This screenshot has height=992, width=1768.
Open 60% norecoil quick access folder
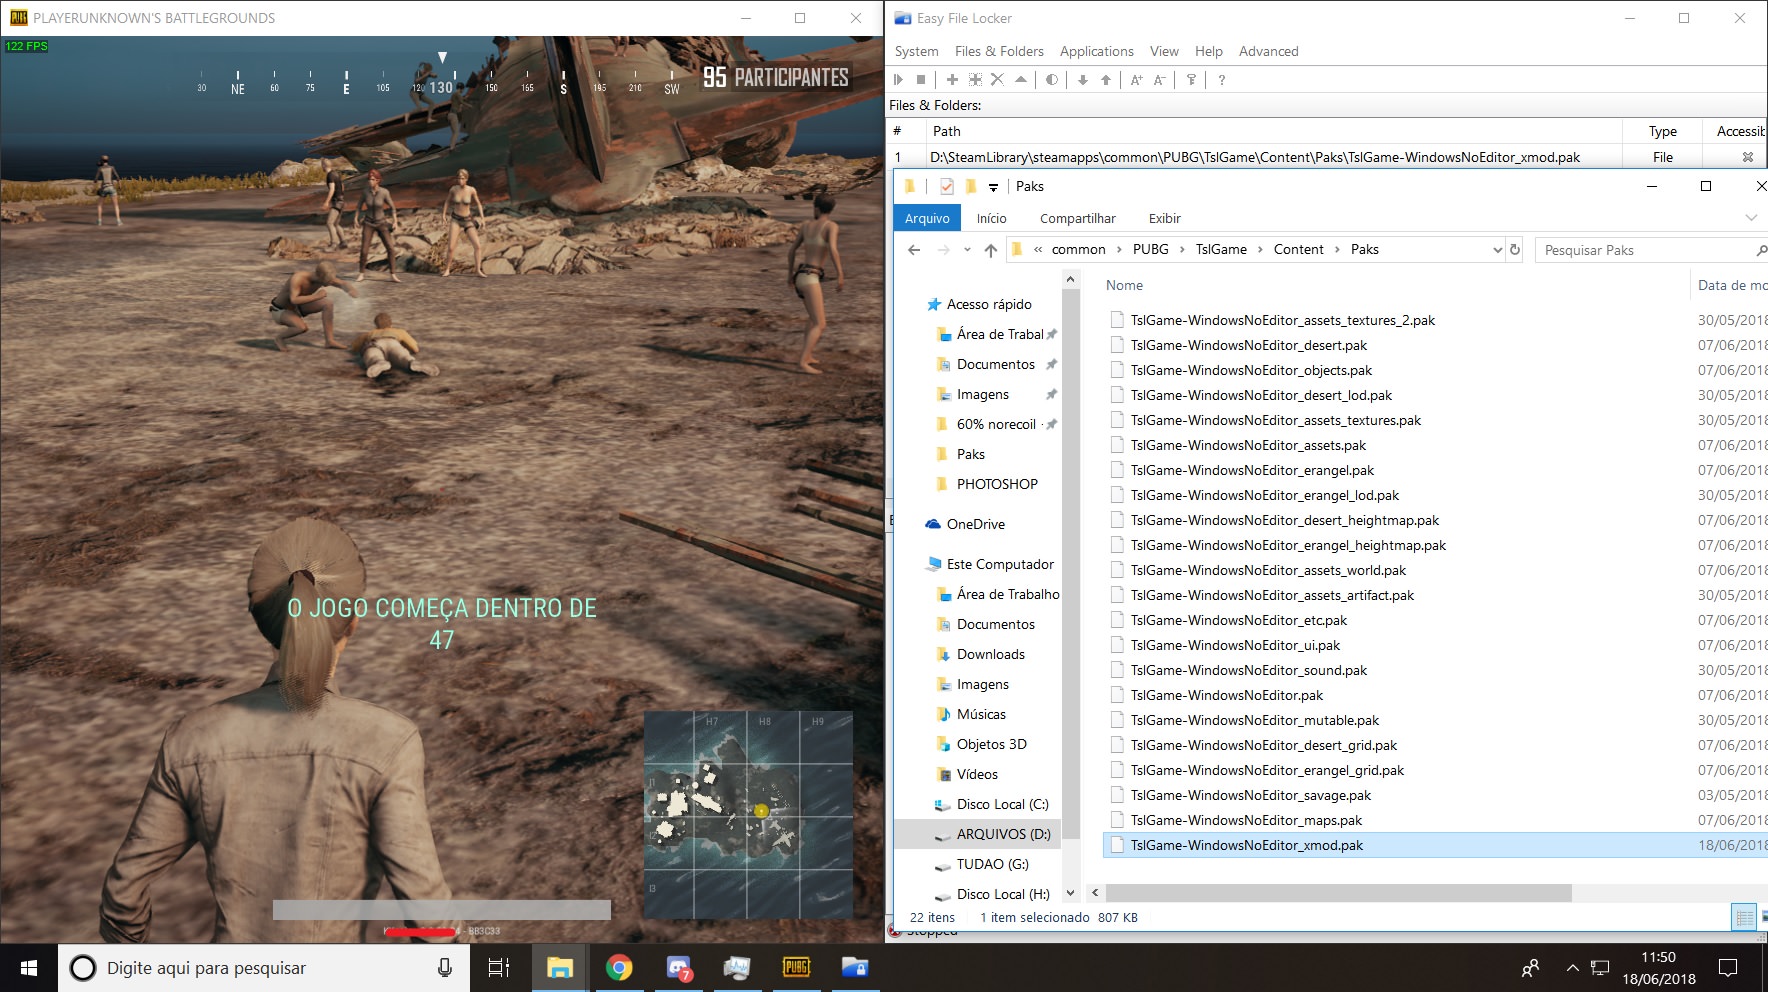996,424
